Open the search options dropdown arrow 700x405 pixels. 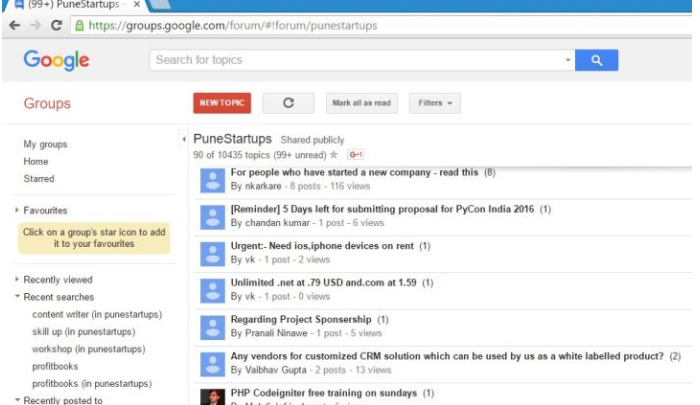tap(568, 60)
